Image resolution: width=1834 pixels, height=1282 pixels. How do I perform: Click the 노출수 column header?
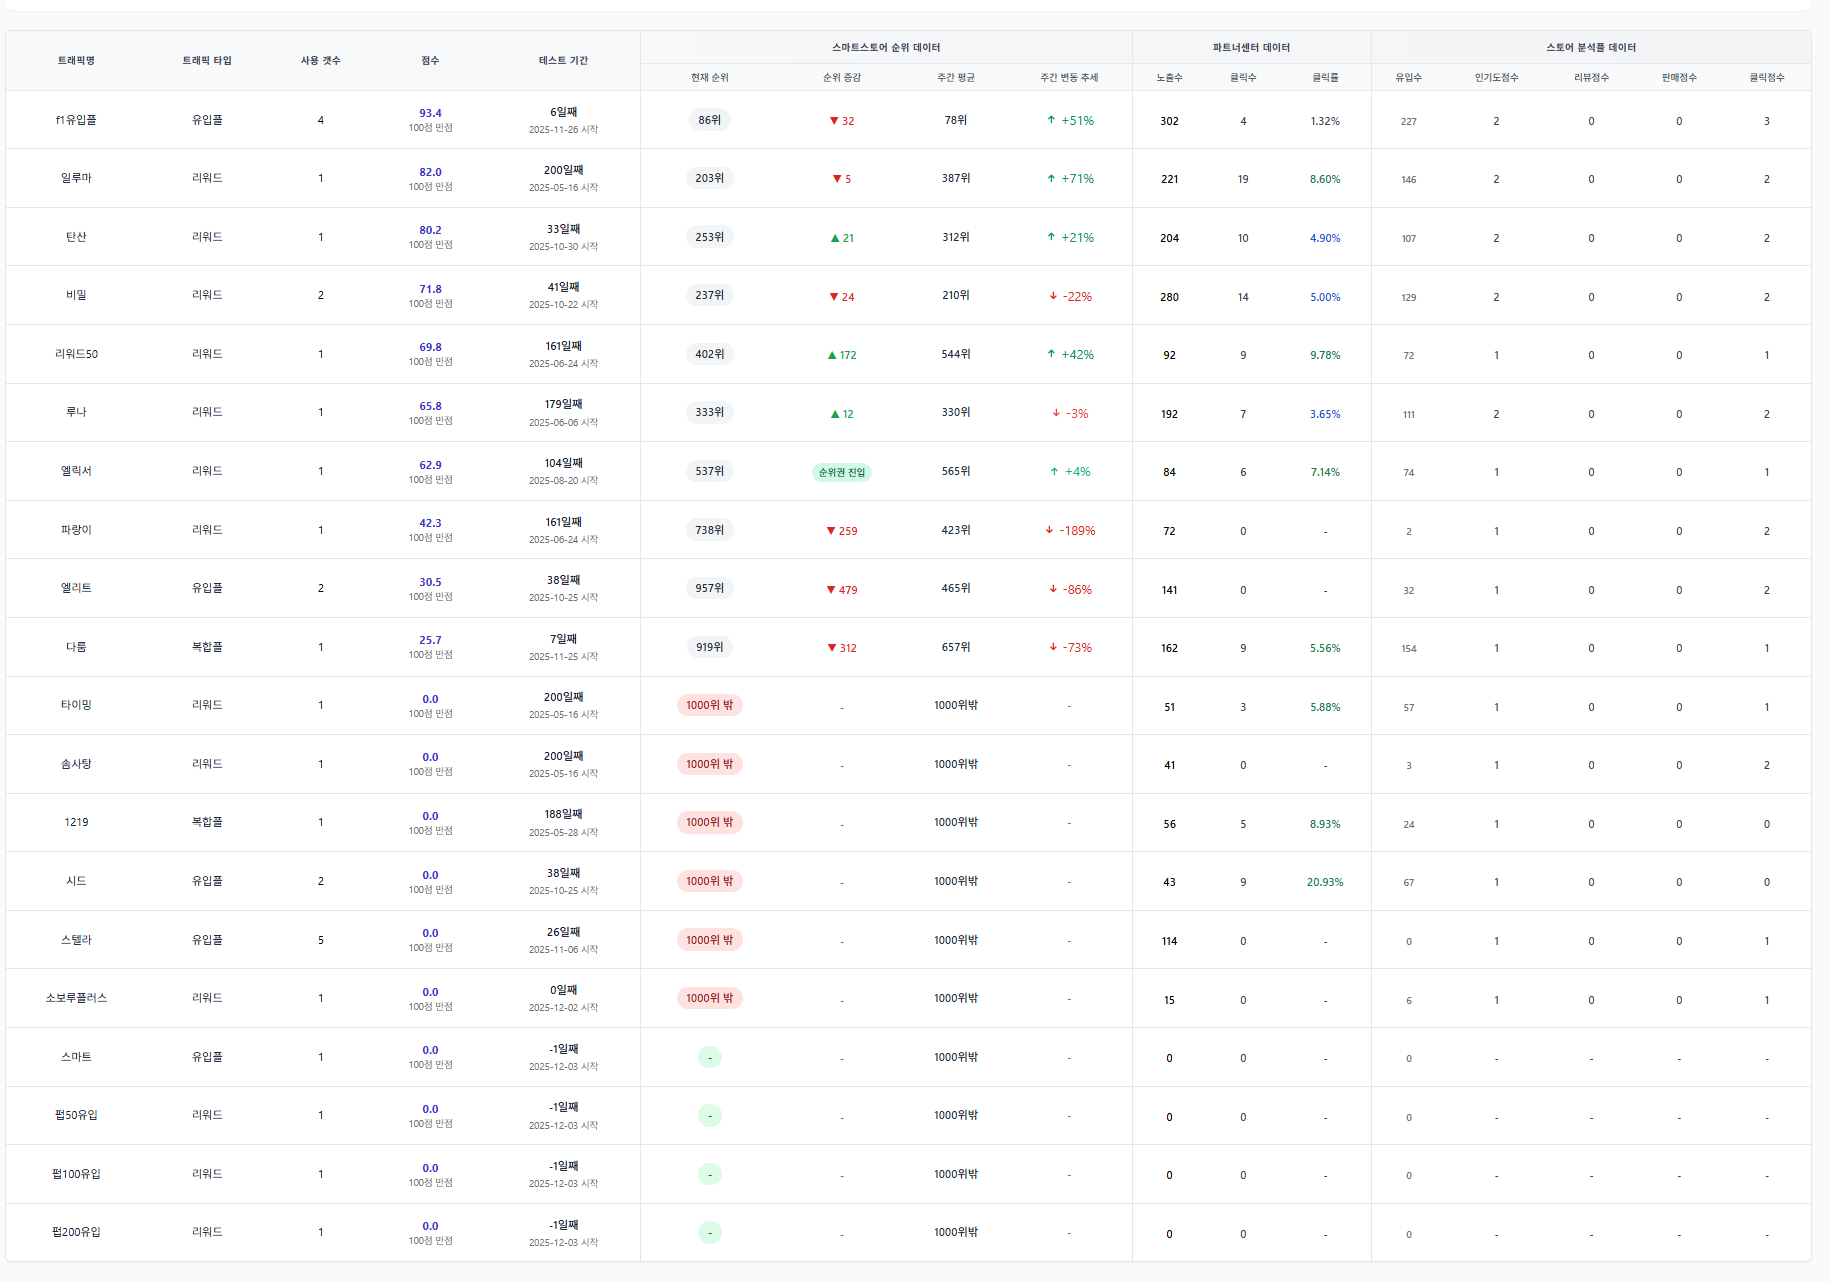(1169, 78)
